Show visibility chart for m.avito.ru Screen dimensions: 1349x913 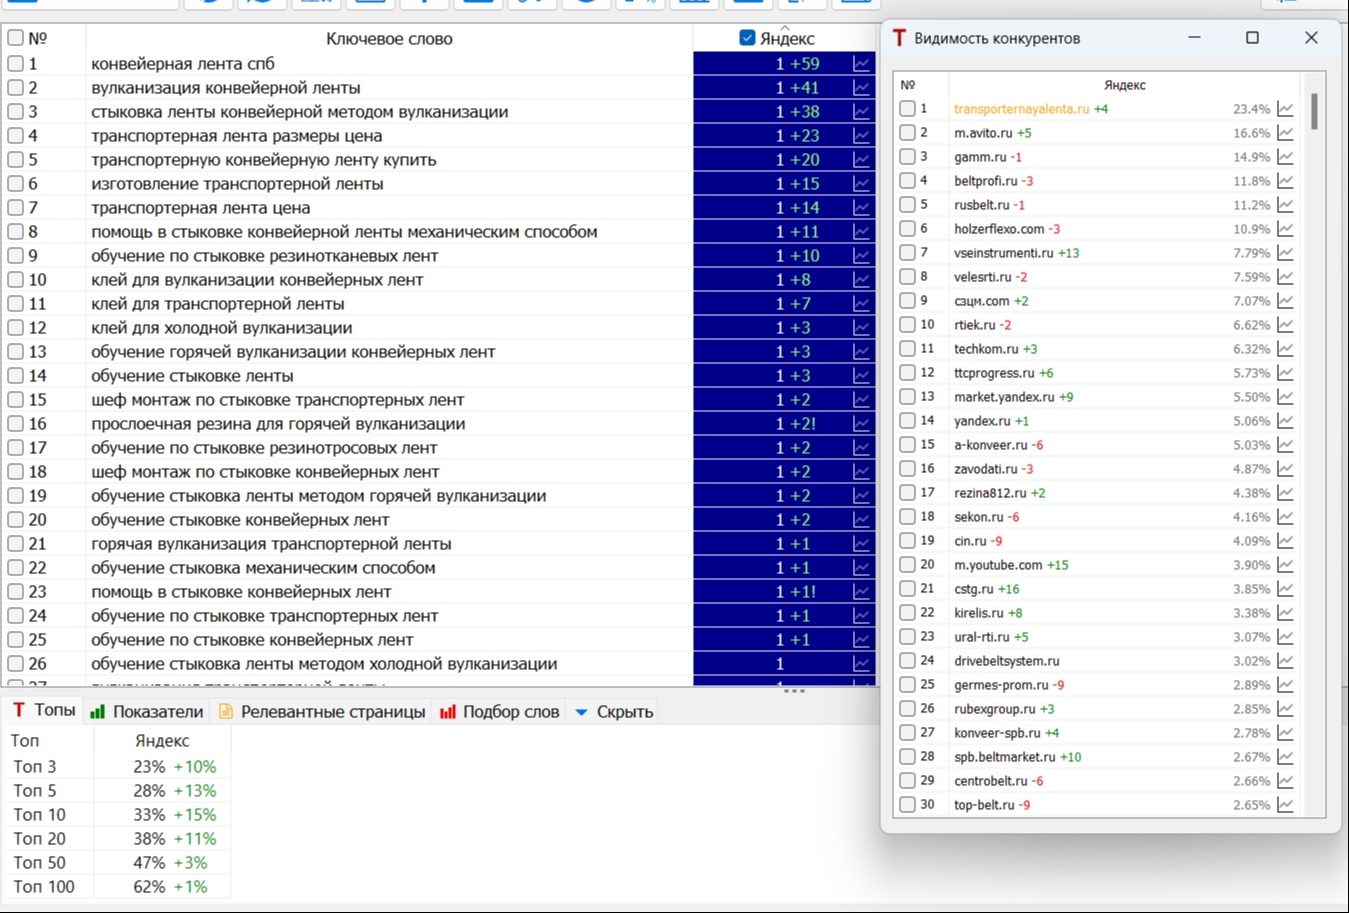click(x=1286, y=133)
